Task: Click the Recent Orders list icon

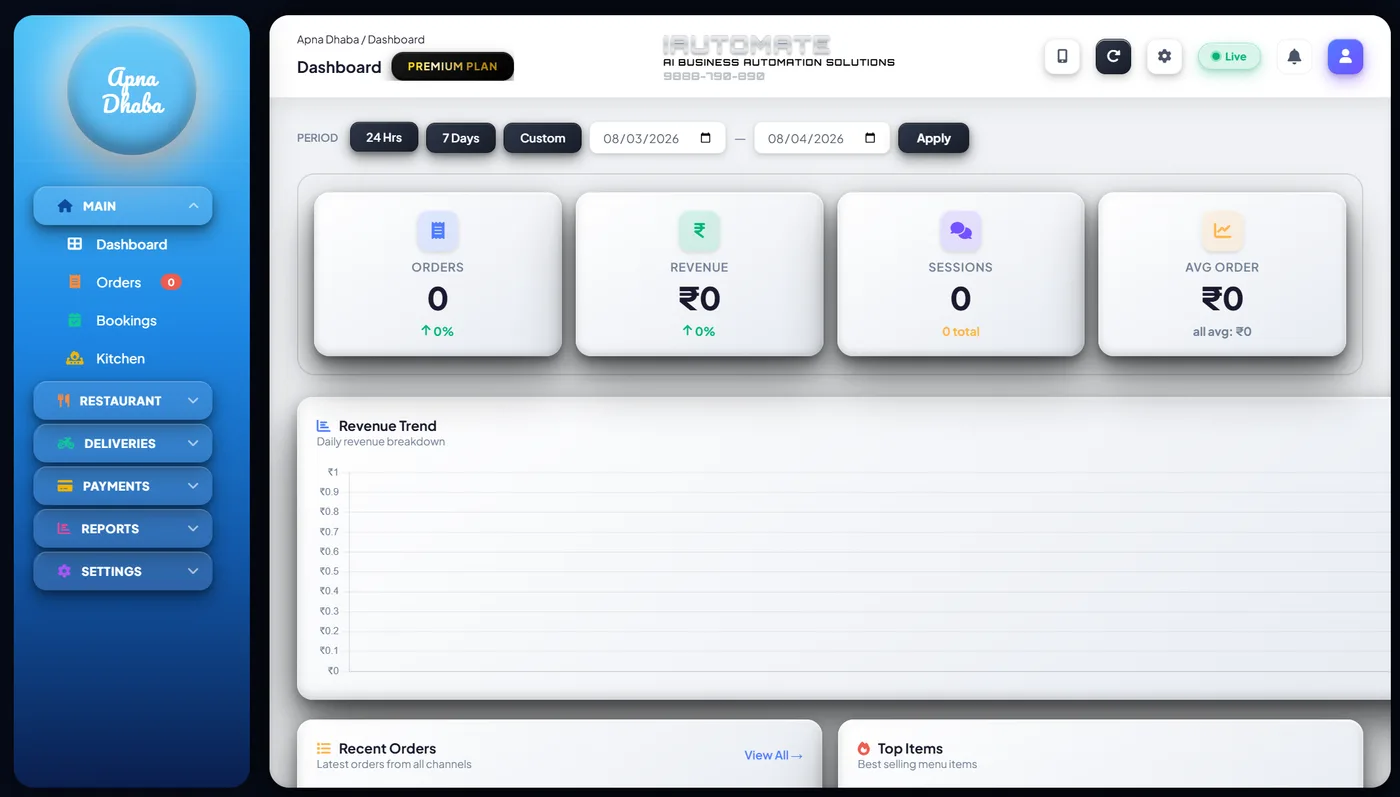Action: (x=324, y=748)
